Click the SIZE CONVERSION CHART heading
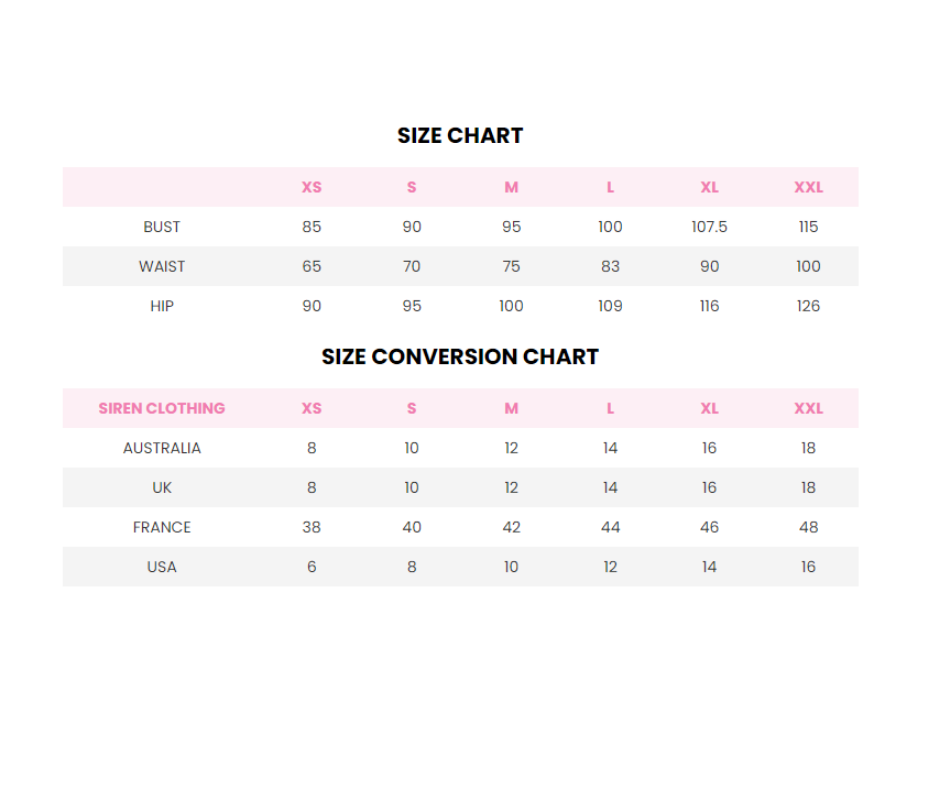 460,357
